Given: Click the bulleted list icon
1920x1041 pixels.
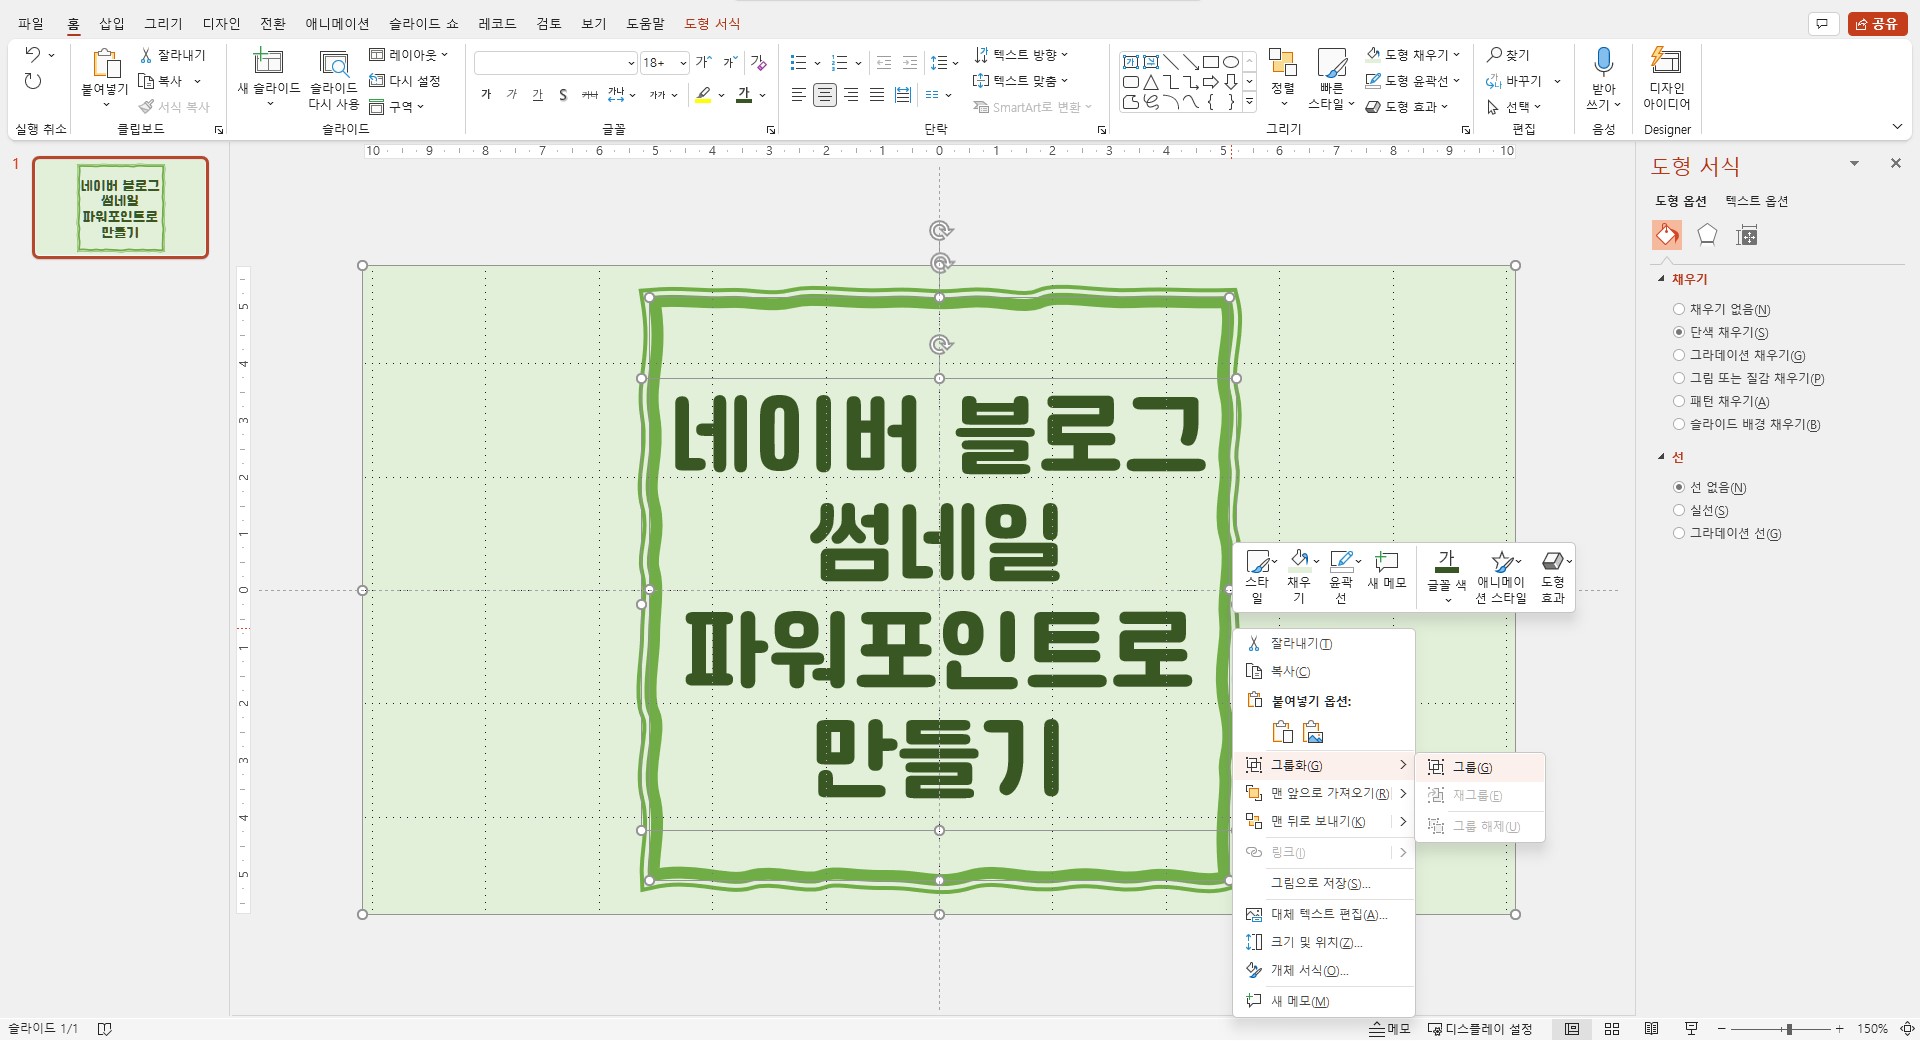Looking at the screenshot, I should click(x=798, y=63).
